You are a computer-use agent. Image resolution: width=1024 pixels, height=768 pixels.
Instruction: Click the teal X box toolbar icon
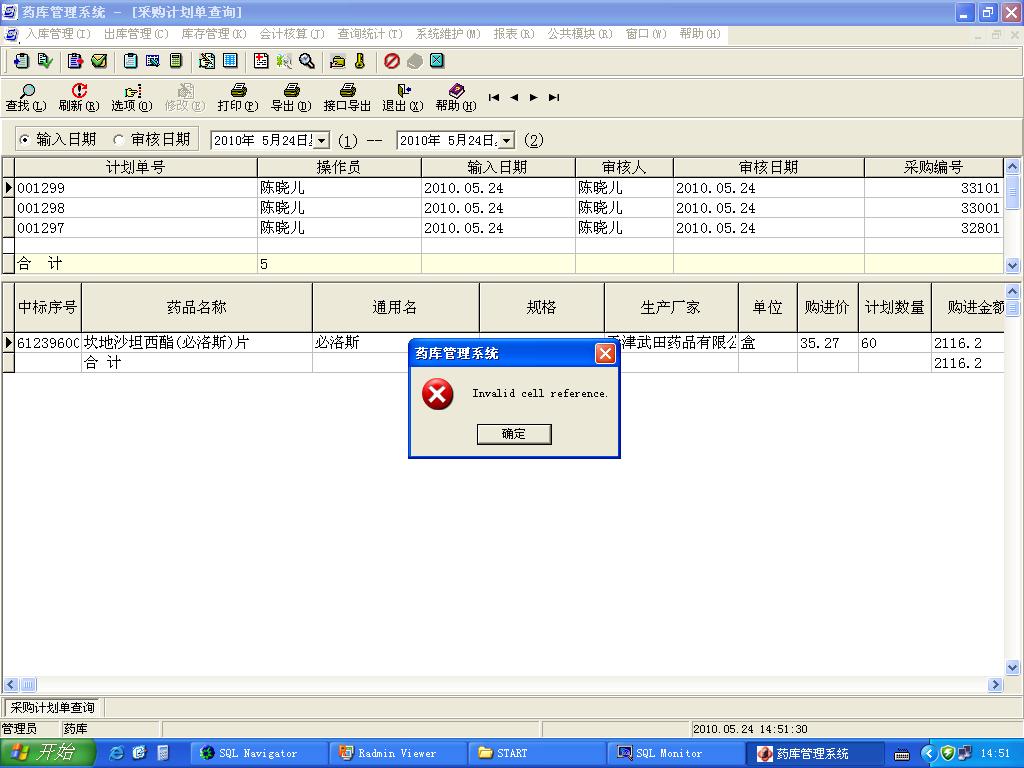437,61
